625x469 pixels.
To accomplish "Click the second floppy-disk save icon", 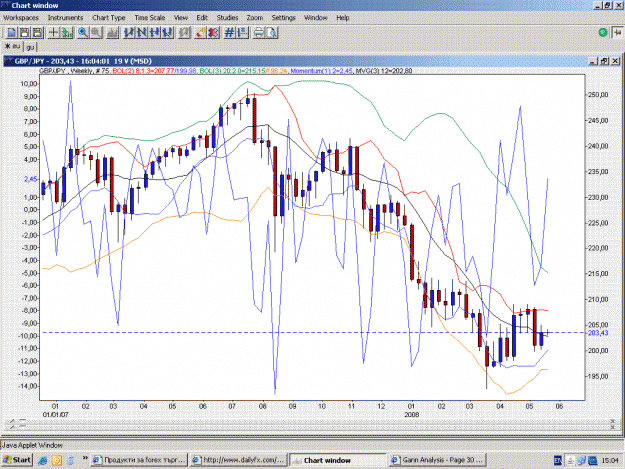I will click(37, 33).
